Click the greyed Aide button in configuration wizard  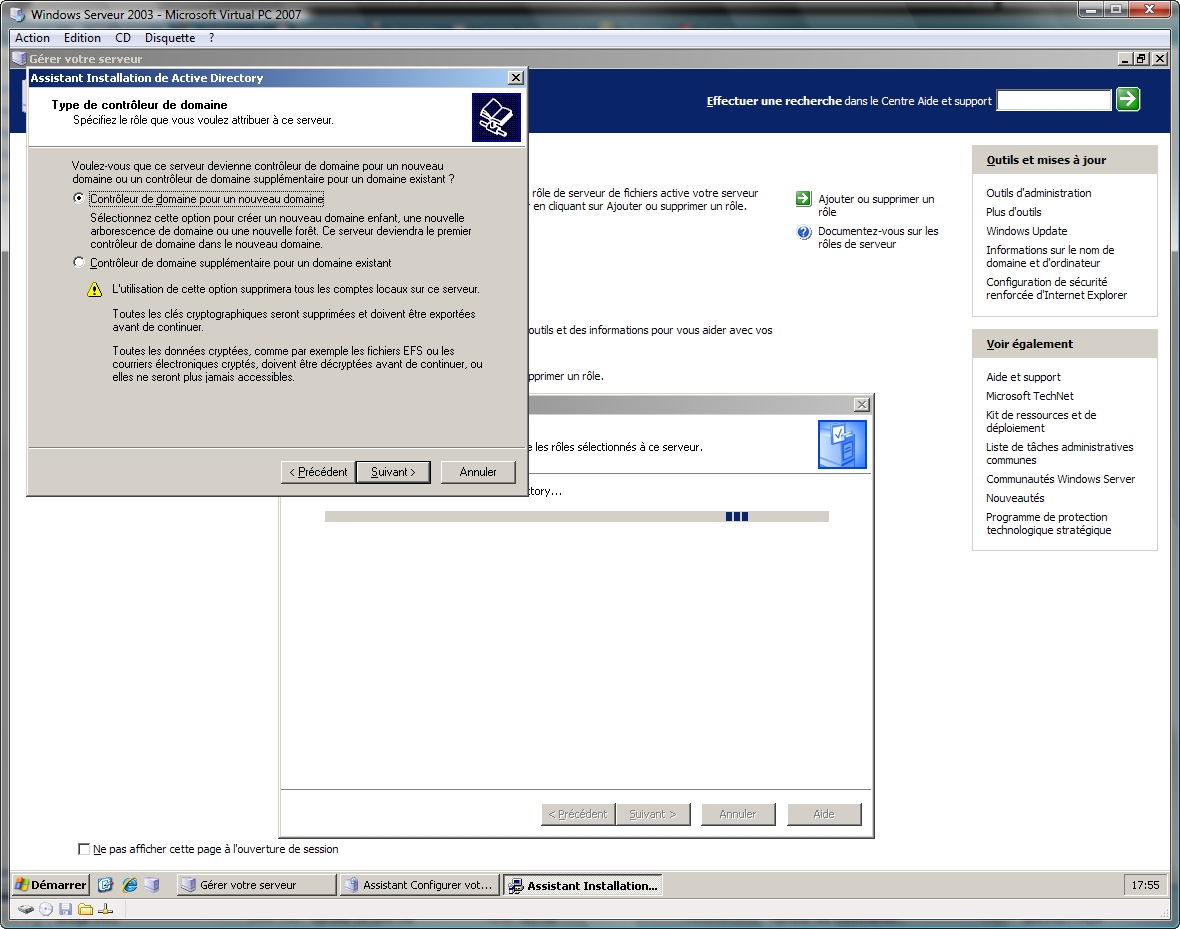(x=824, y=815)
